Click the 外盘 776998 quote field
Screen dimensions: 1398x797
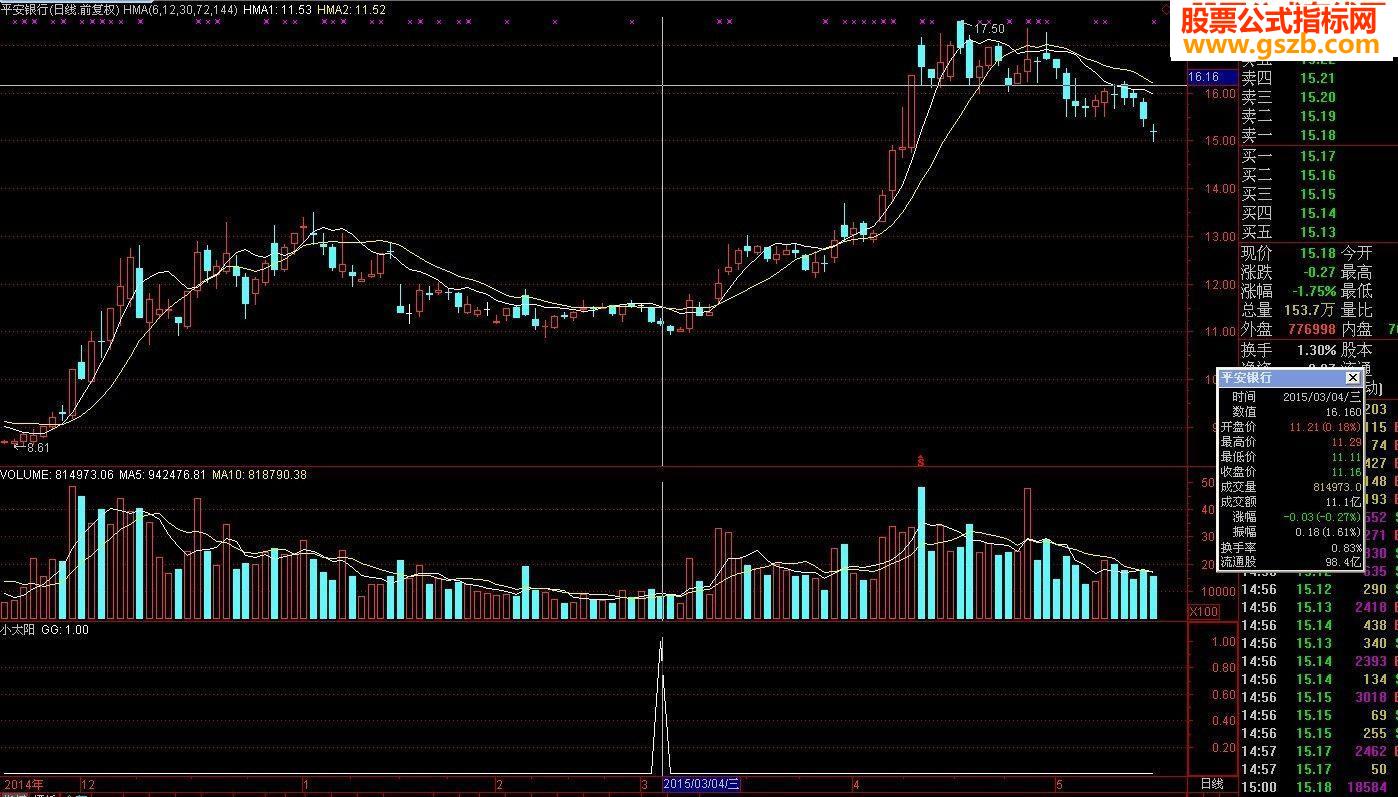(x=1289, y=330)
